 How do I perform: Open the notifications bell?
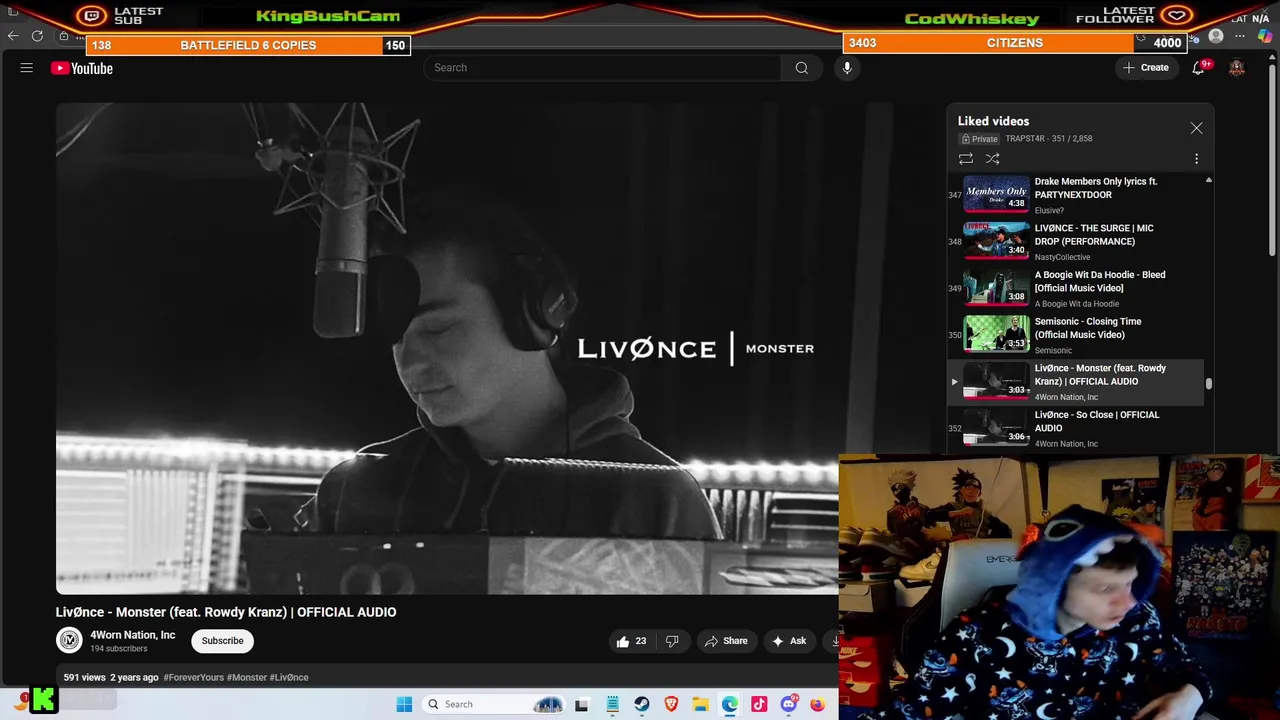(x=1198, y=68)
